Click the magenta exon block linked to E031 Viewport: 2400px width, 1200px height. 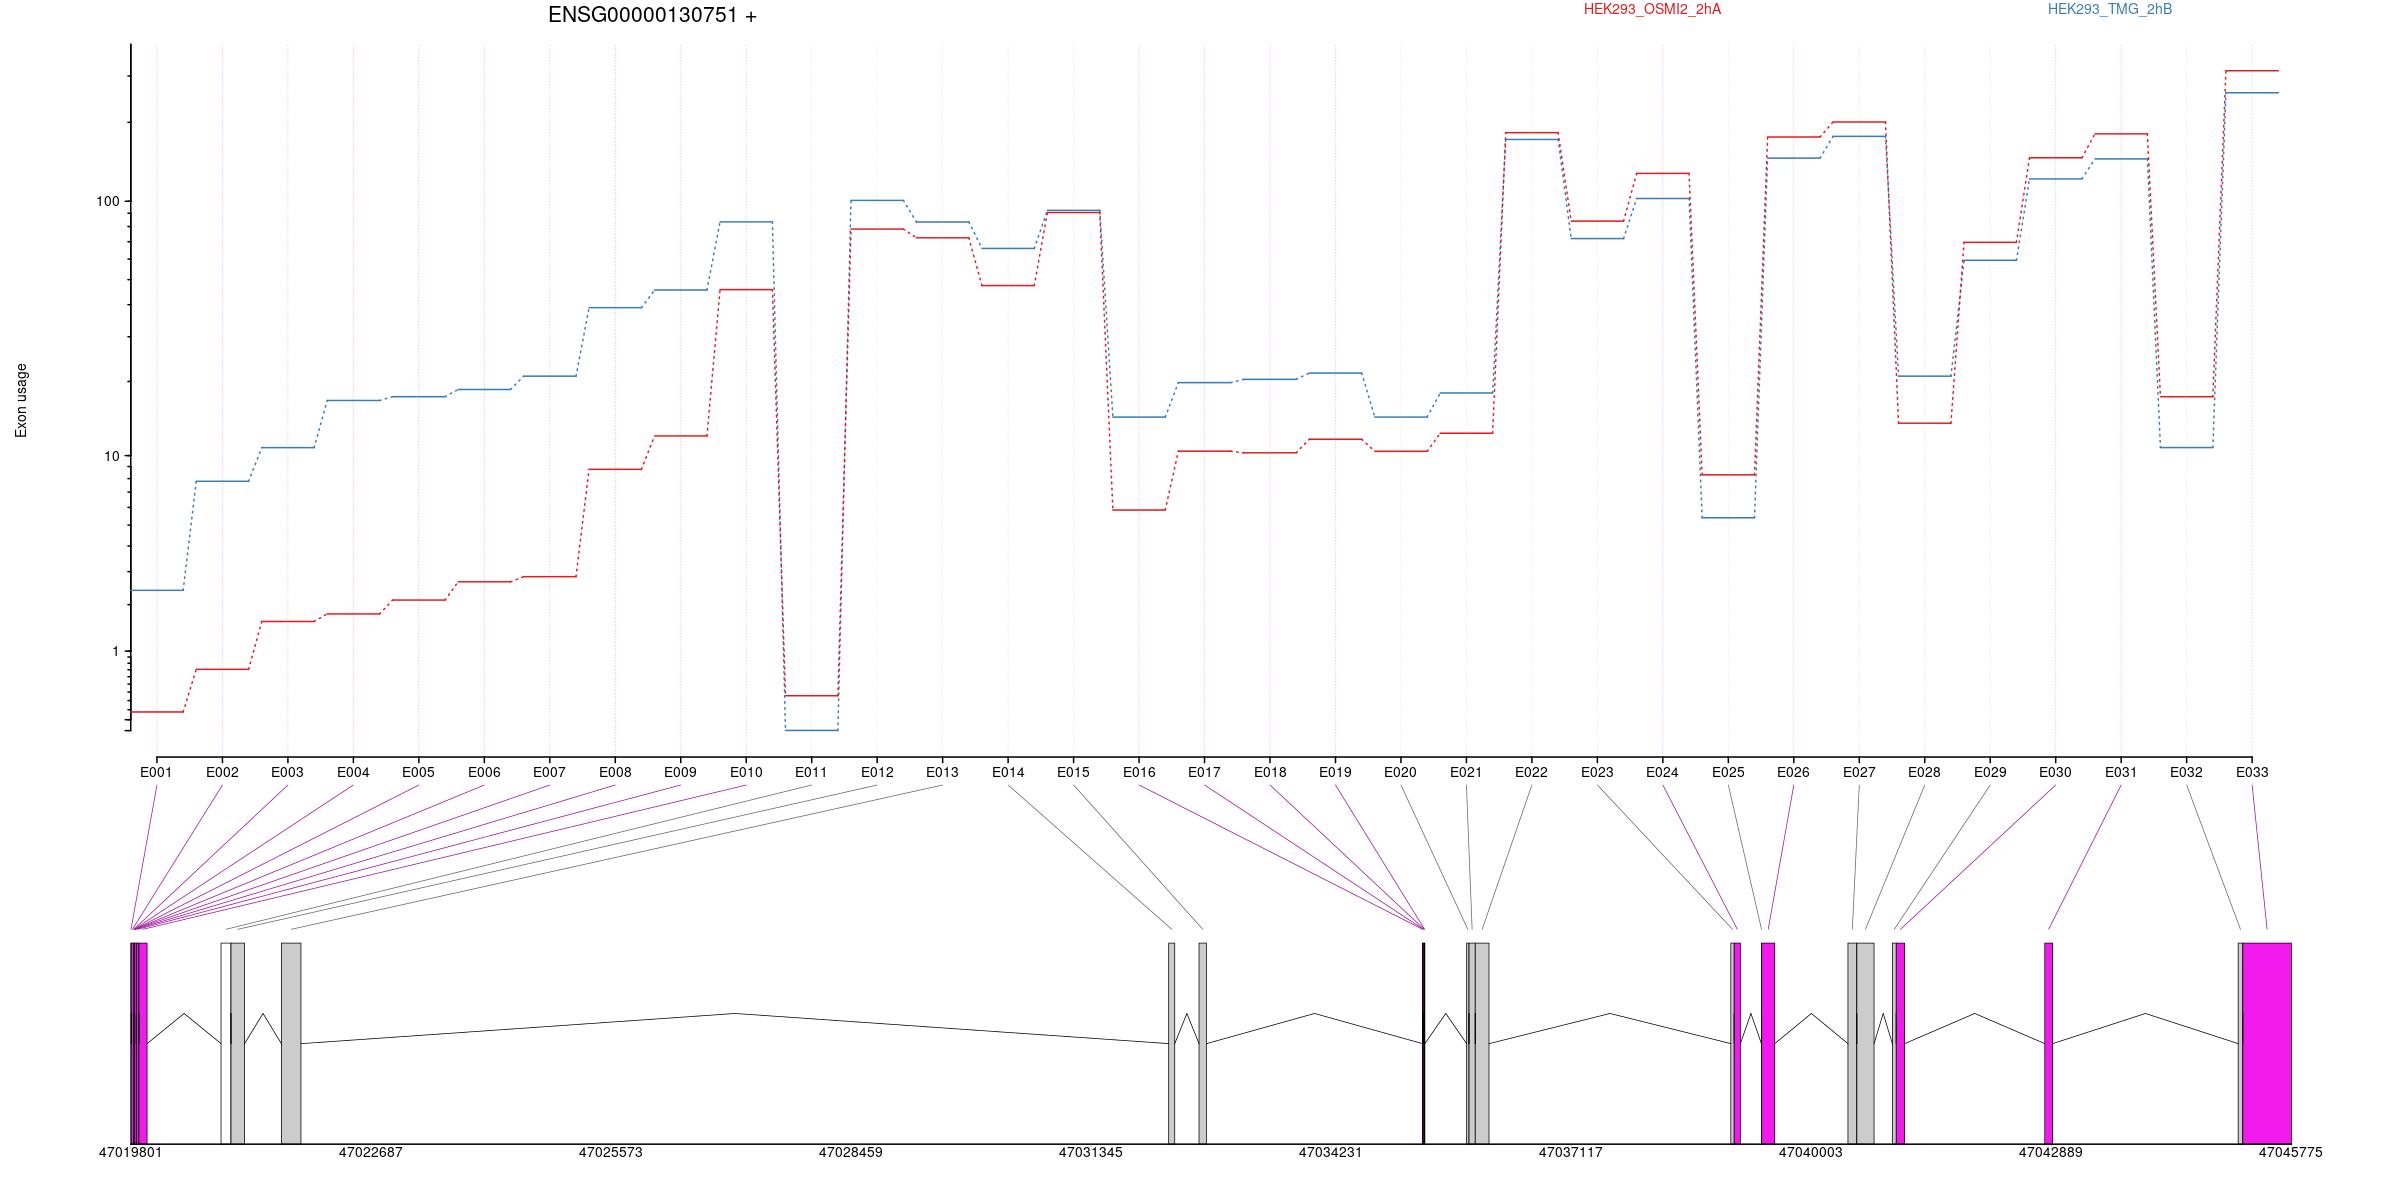click(x=2048, y=1043)
